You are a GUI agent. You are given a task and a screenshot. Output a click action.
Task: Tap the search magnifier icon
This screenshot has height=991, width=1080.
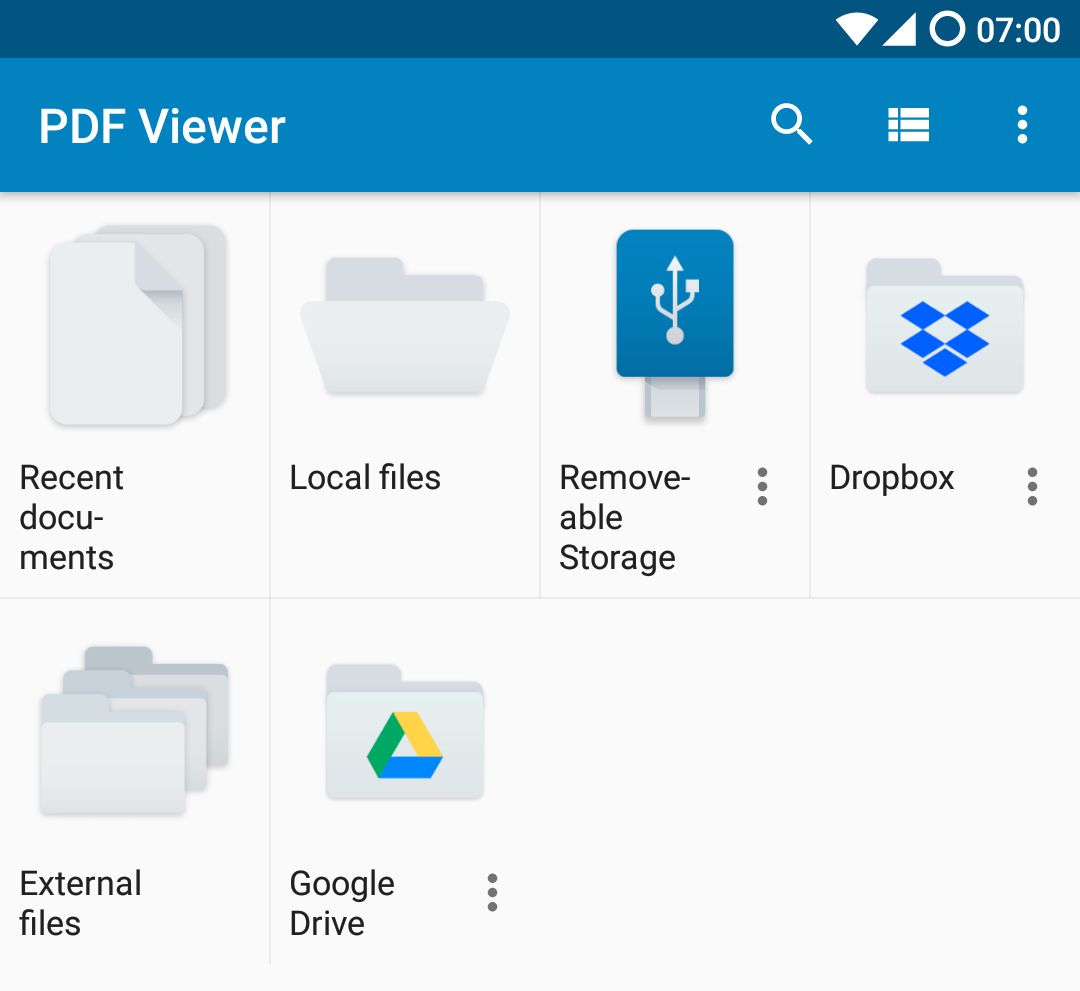791,125
